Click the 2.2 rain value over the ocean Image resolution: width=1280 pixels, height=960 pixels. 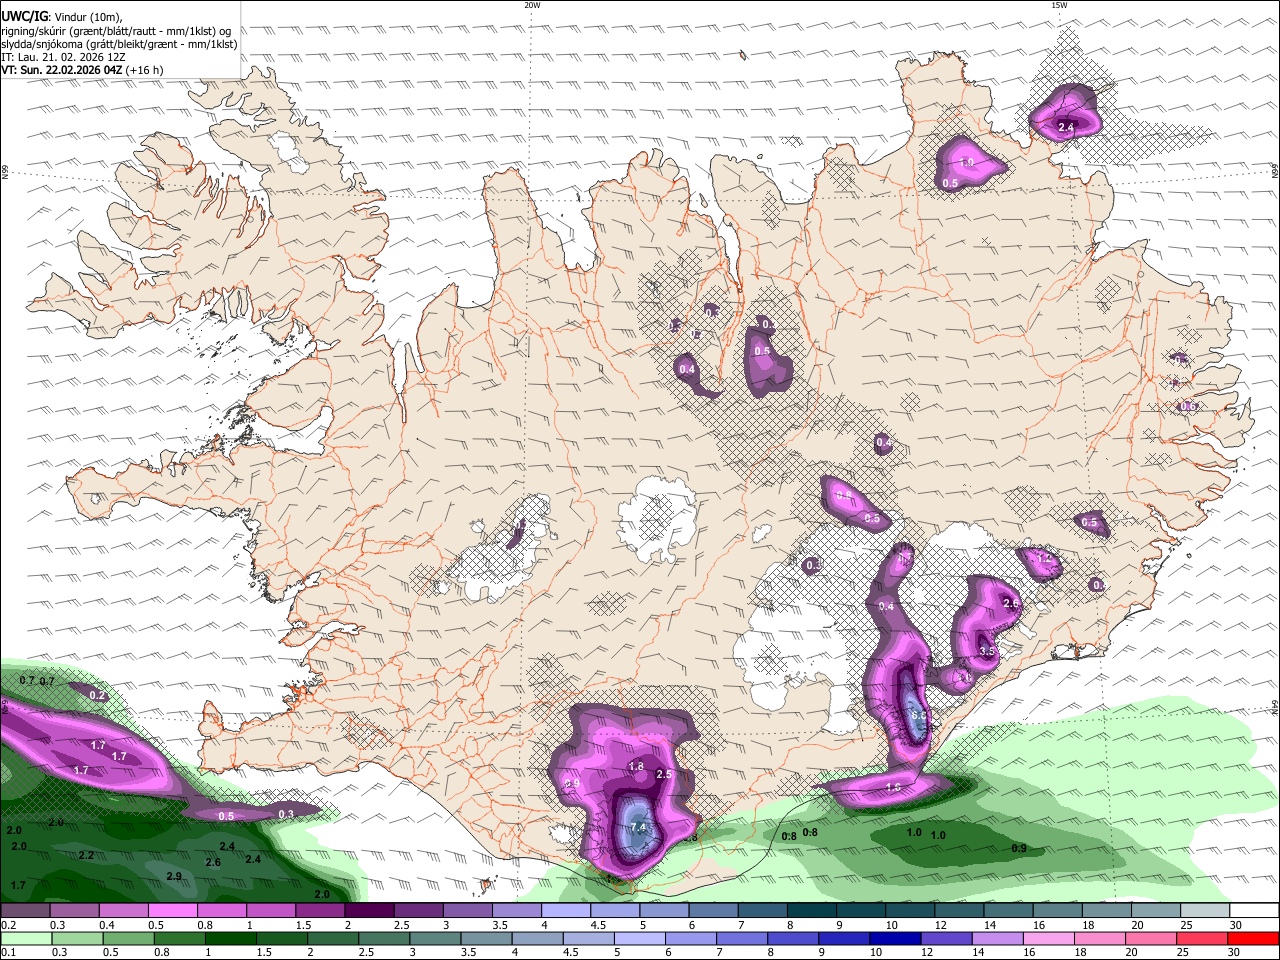pos(86,856)
